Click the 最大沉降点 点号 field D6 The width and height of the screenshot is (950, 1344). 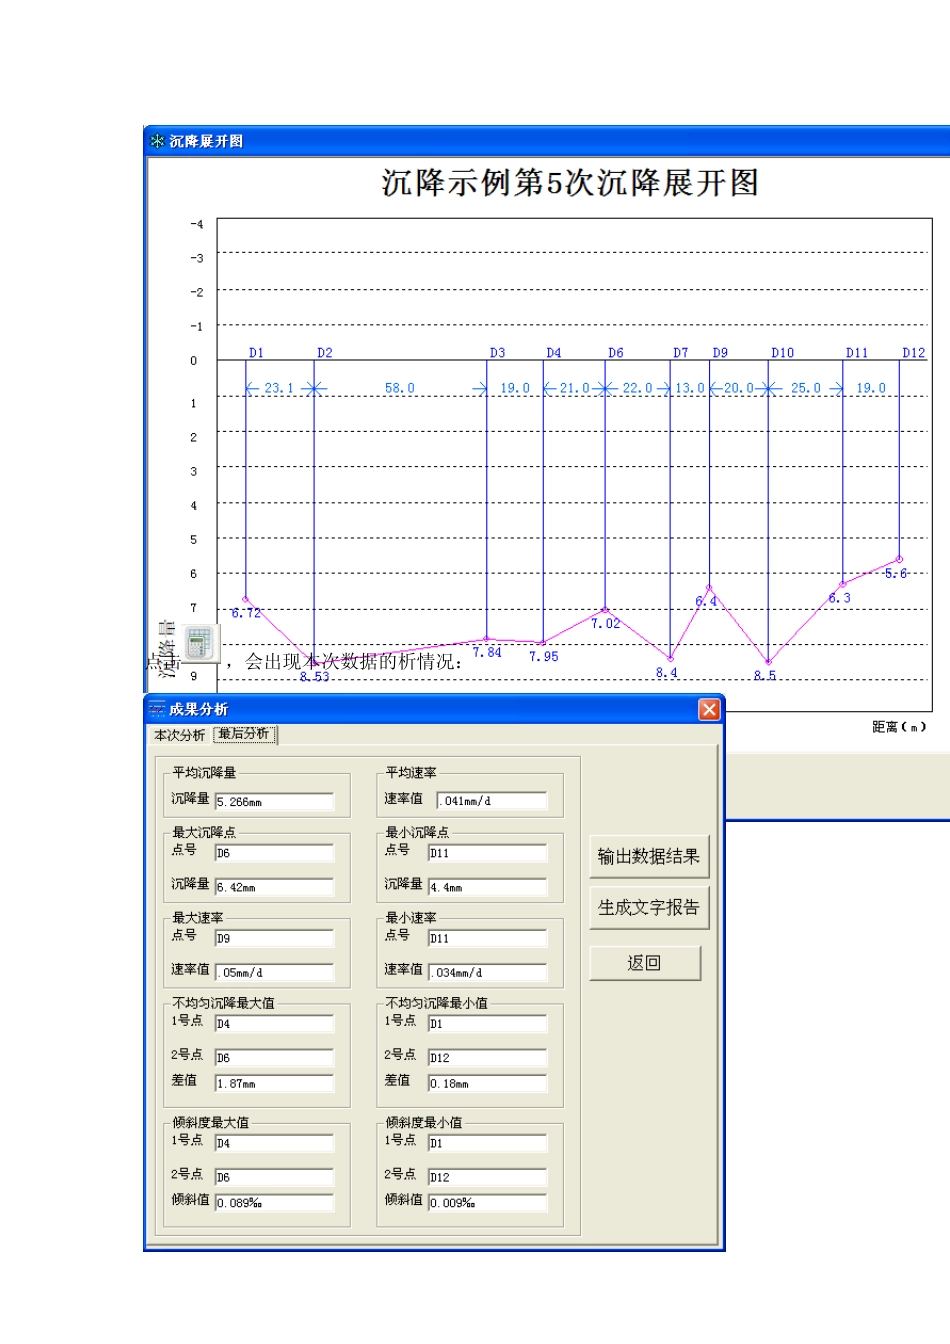point(274,853)
